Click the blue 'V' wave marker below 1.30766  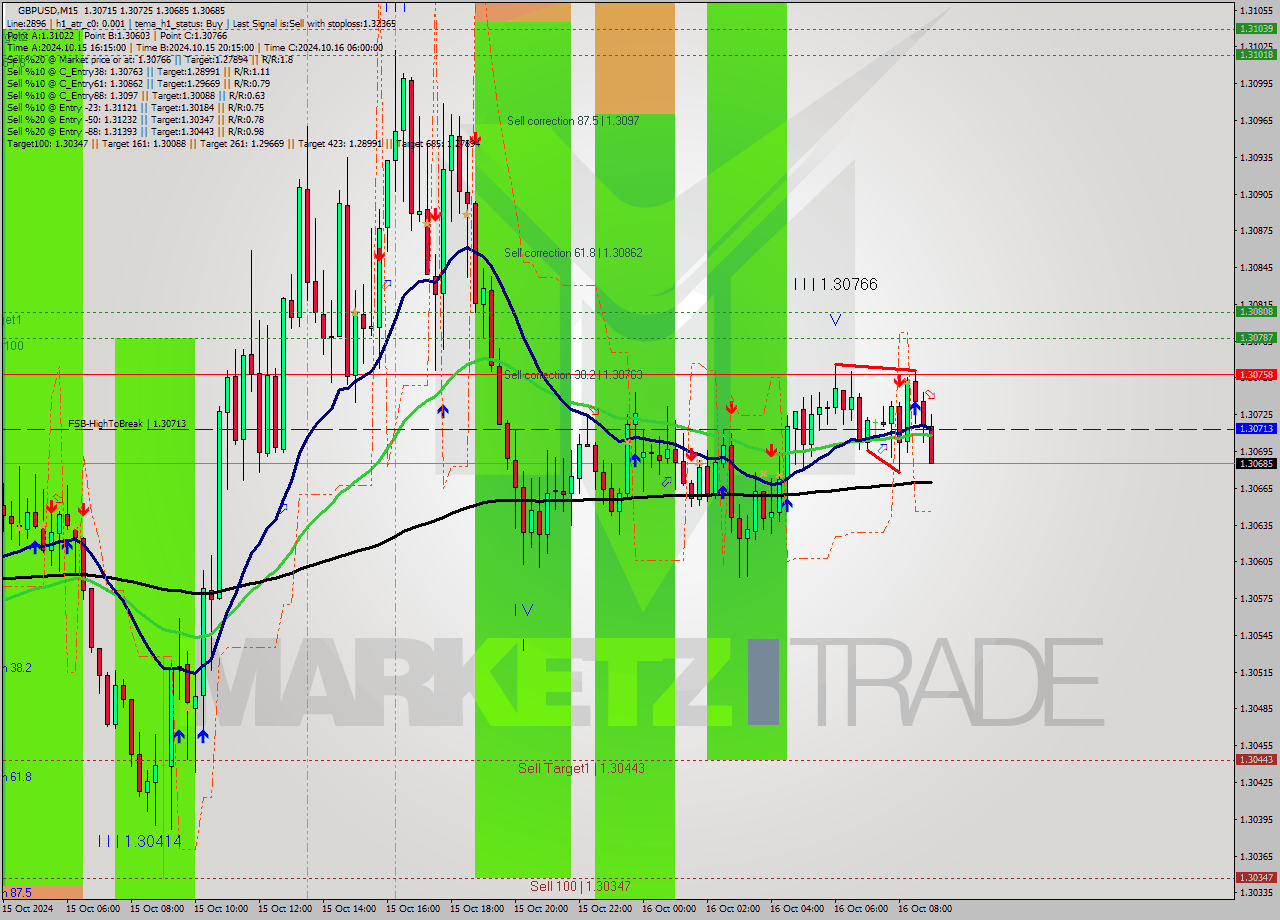click(x=835, y=320)
